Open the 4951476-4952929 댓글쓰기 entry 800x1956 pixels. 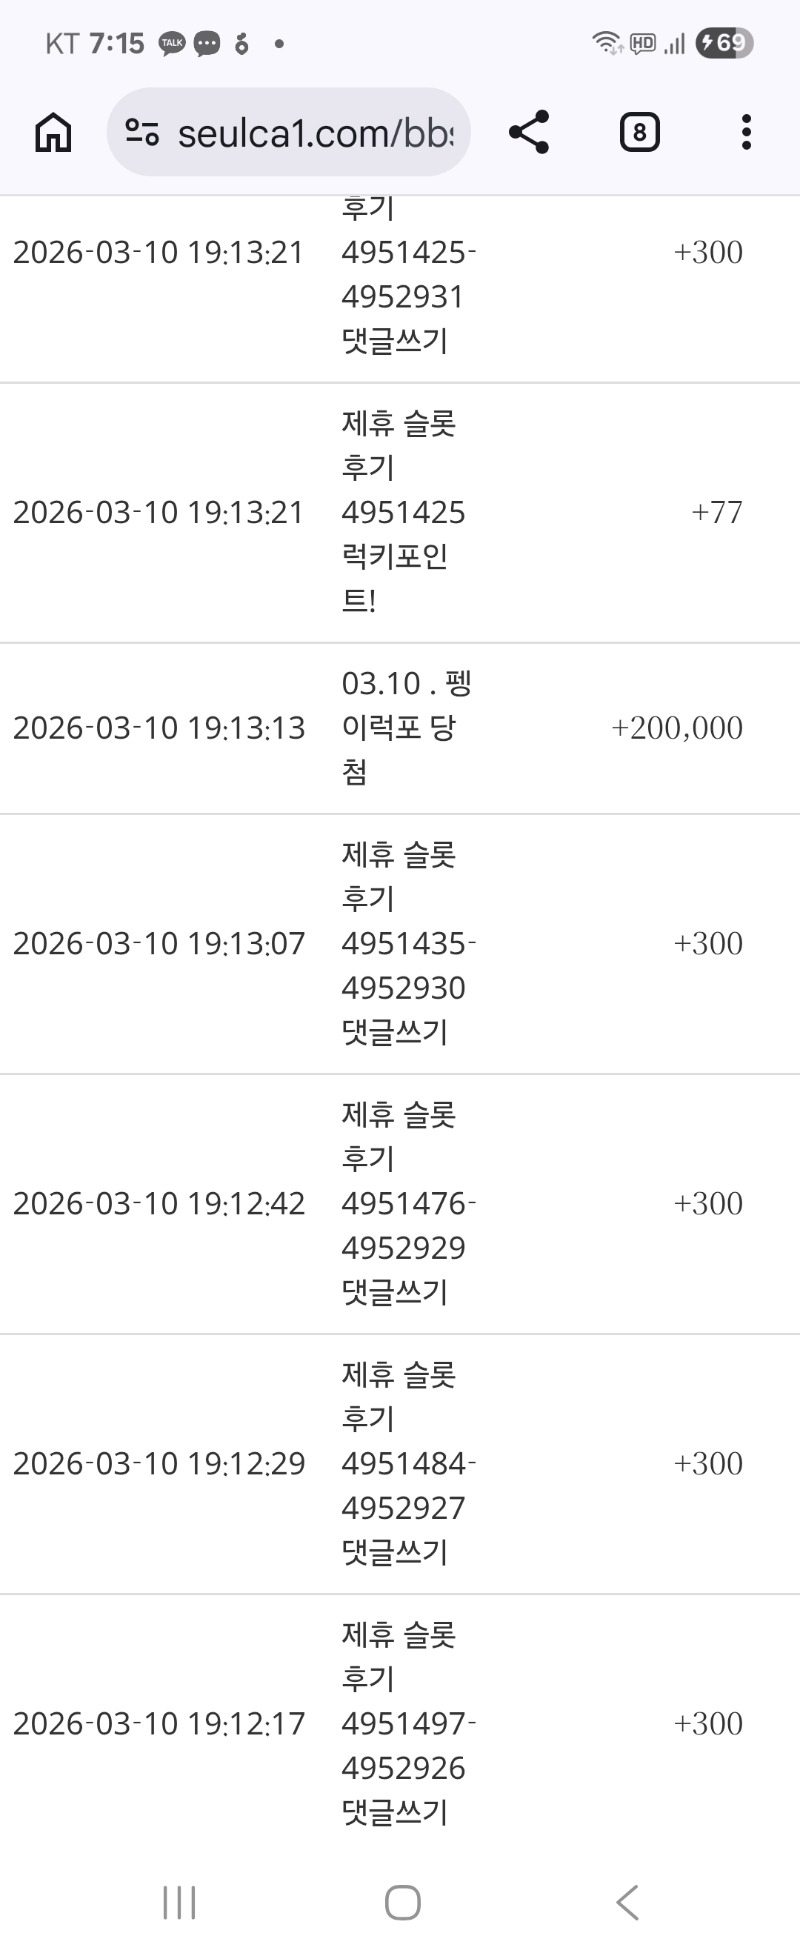click(408, 1204)
